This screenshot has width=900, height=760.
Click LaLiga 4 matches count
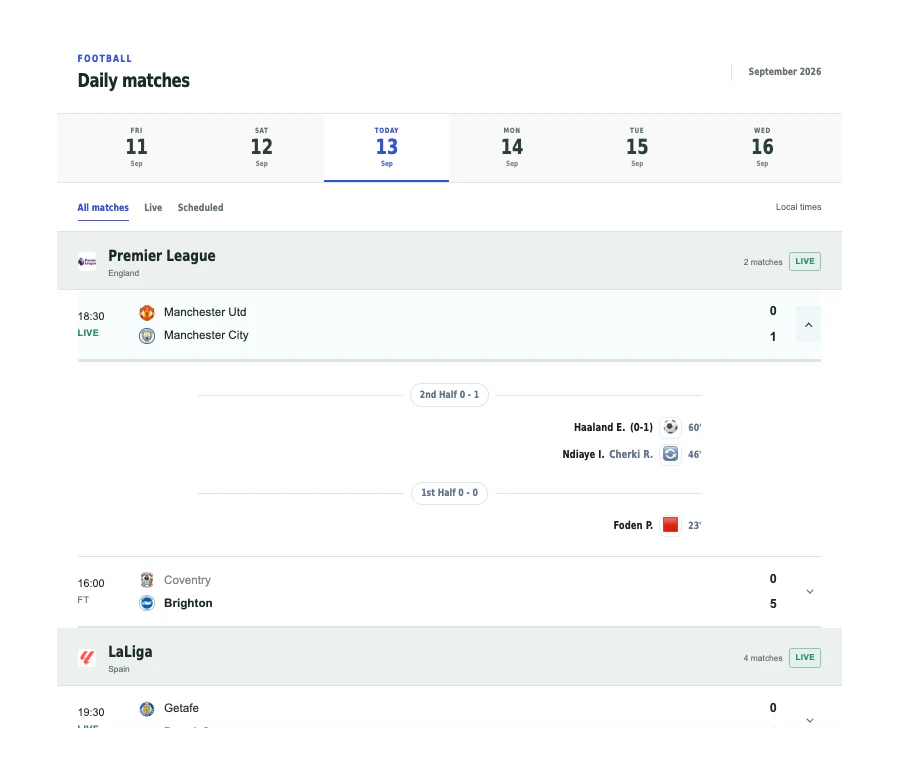point(763,658)
